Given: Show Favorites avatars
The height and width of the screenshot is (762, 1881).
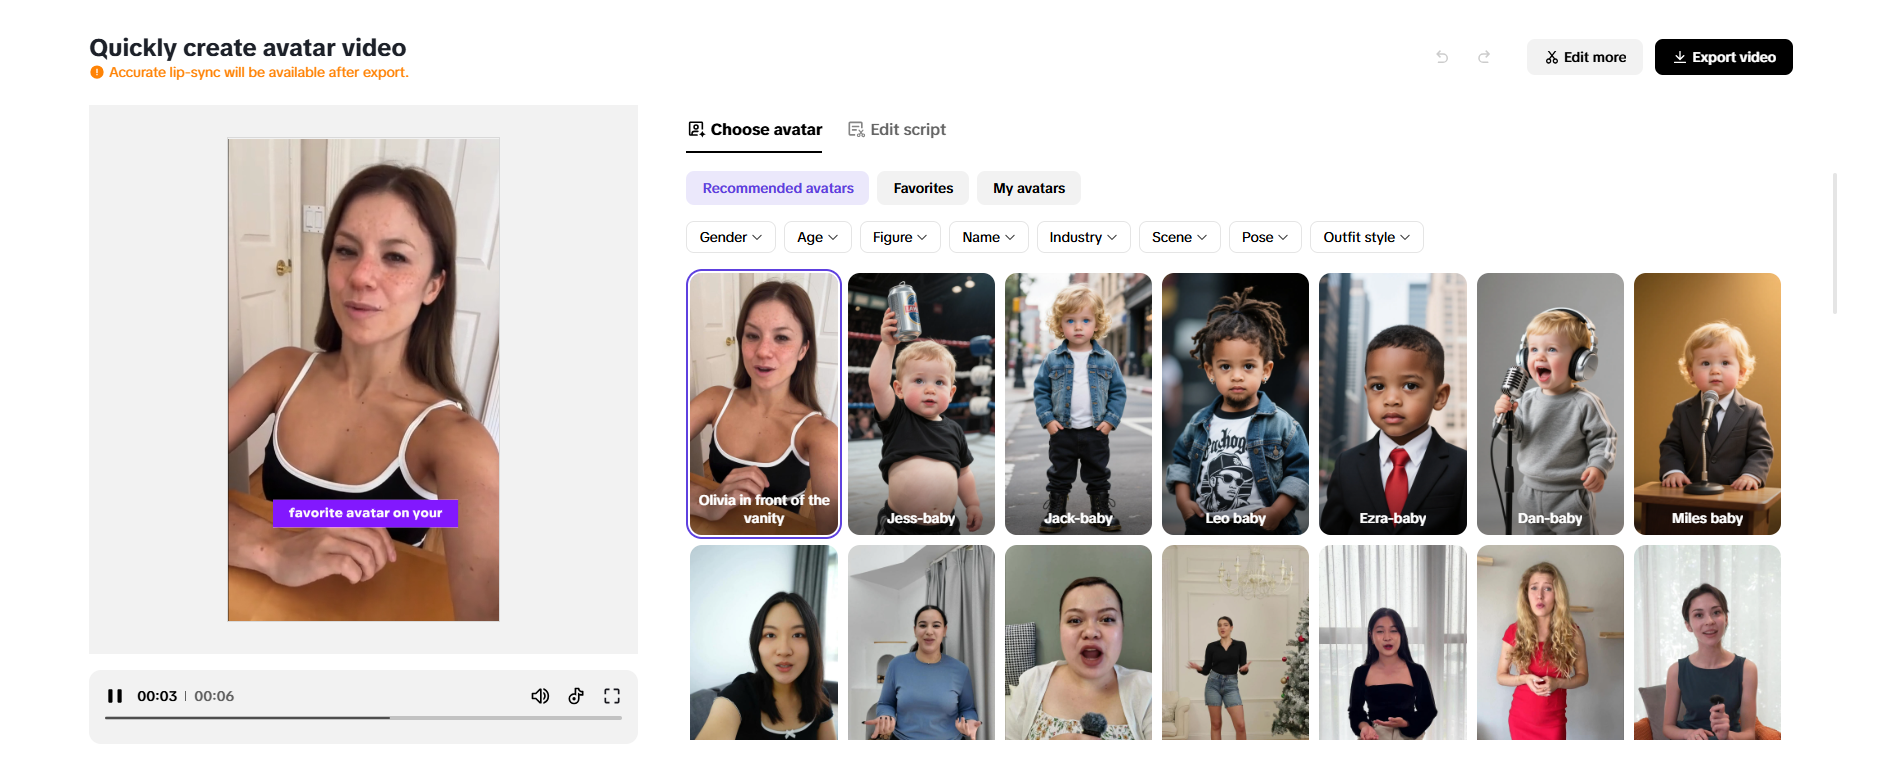Looking at the screenshot, I should [x=923, y=188].
